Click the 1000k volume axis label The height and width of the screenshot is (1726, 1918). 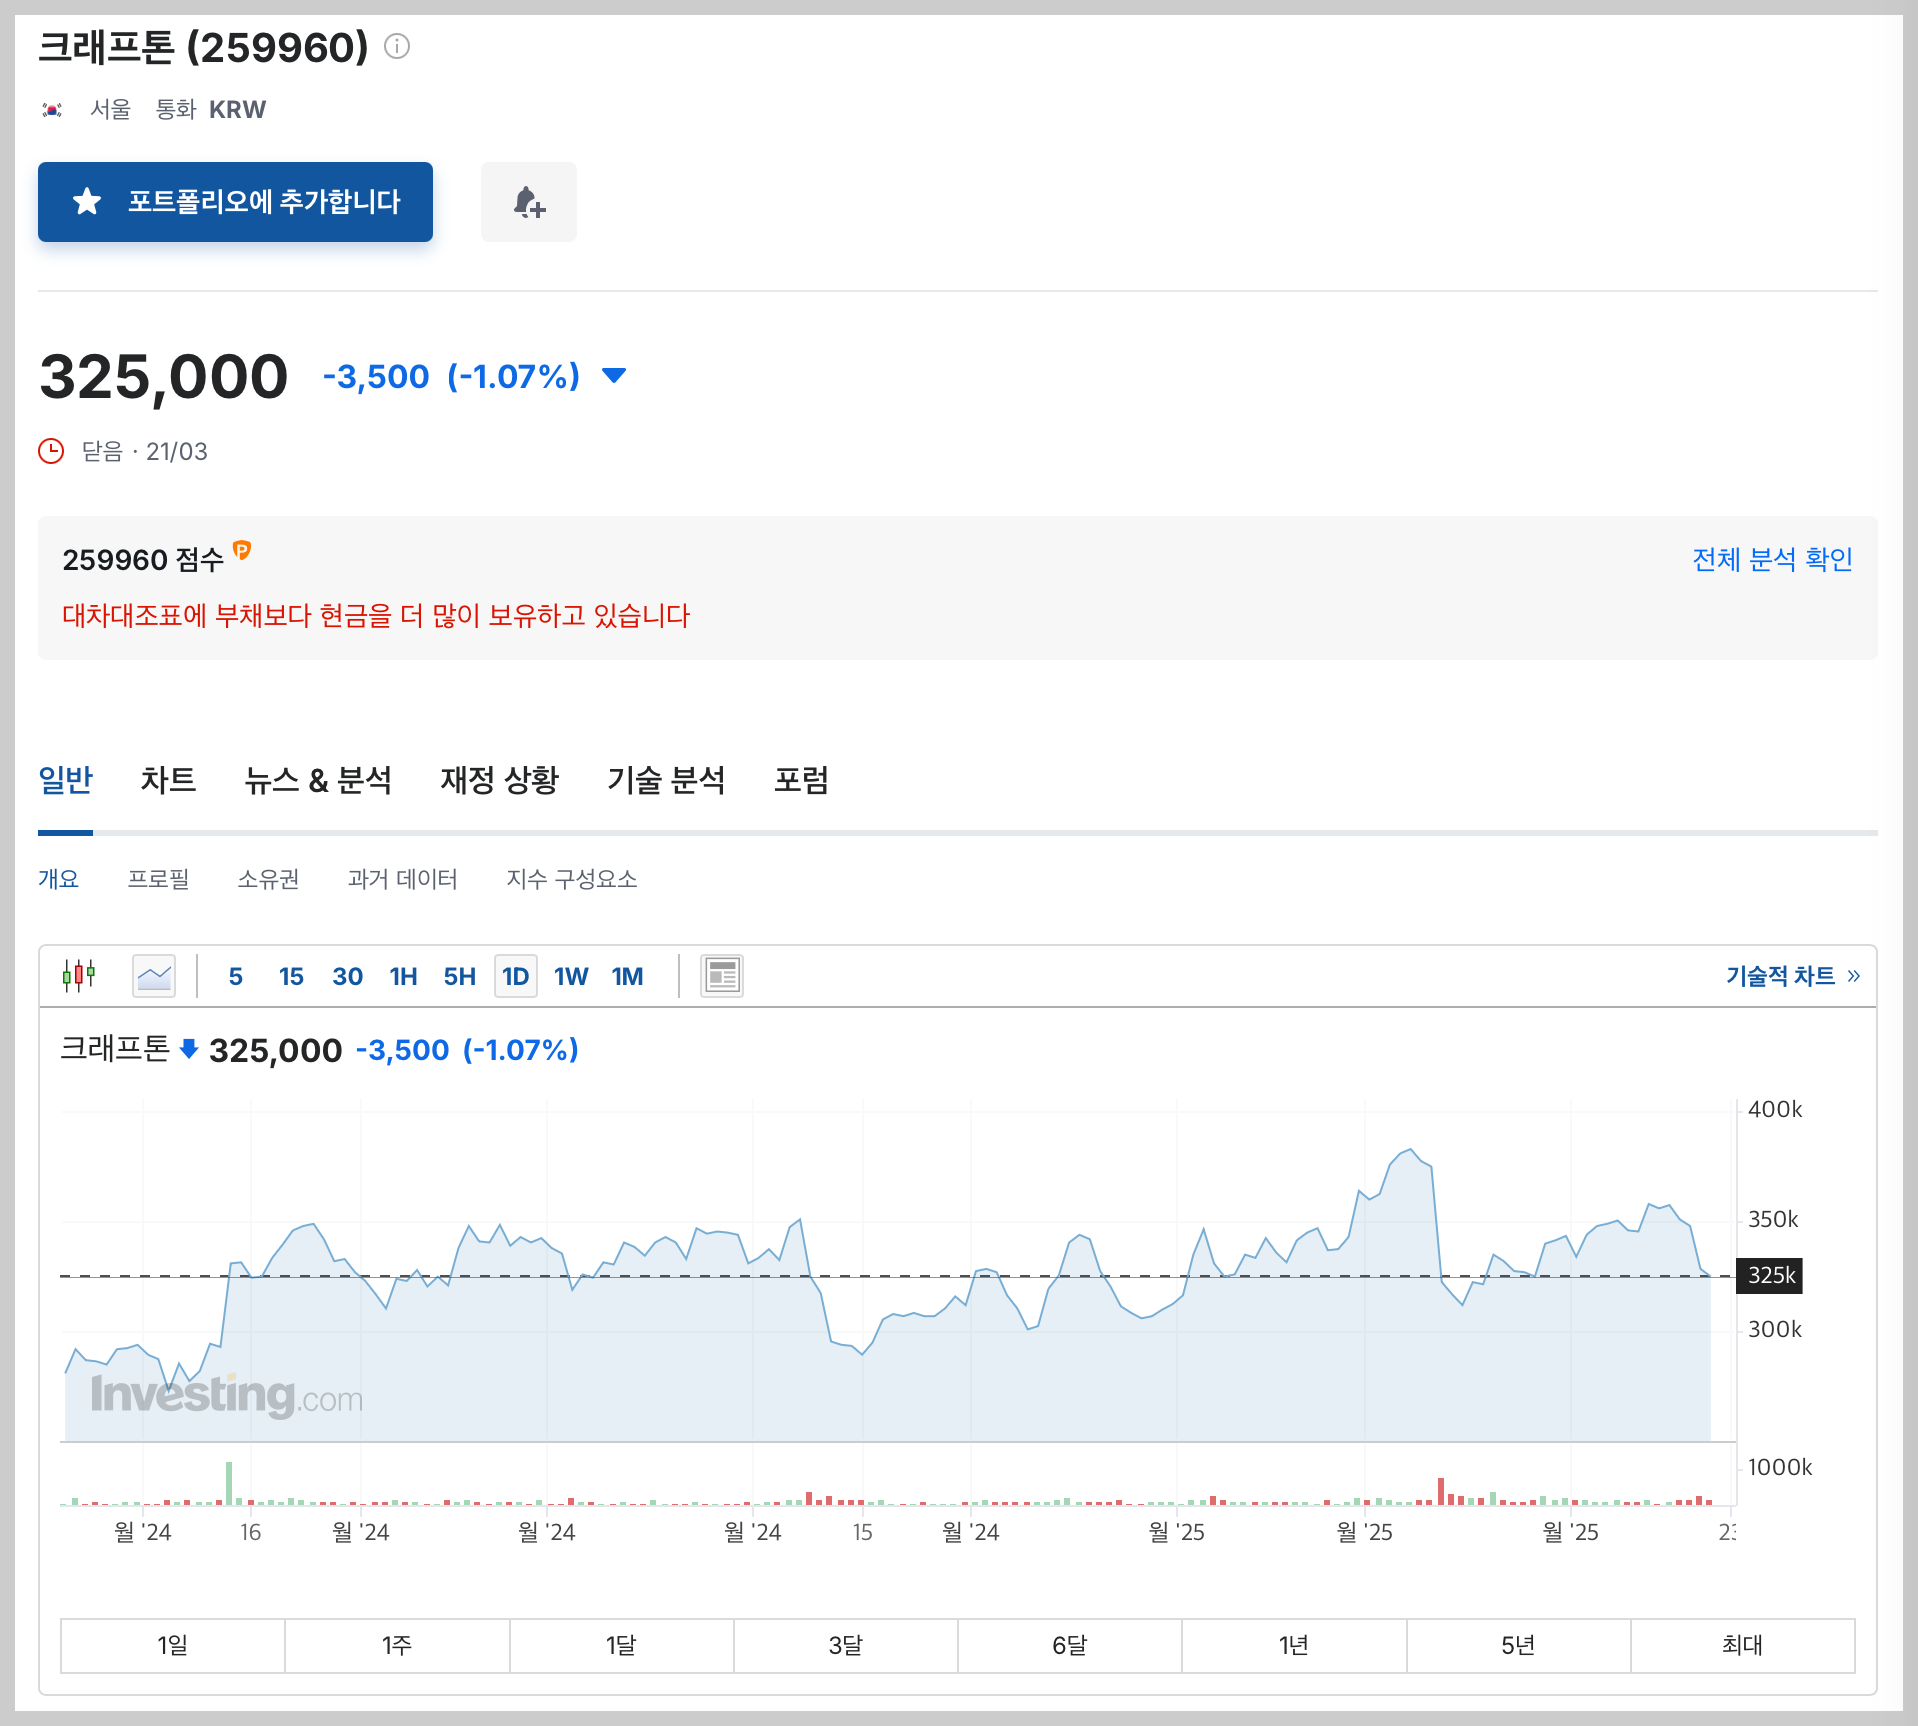click(x=1779, y=1467)
